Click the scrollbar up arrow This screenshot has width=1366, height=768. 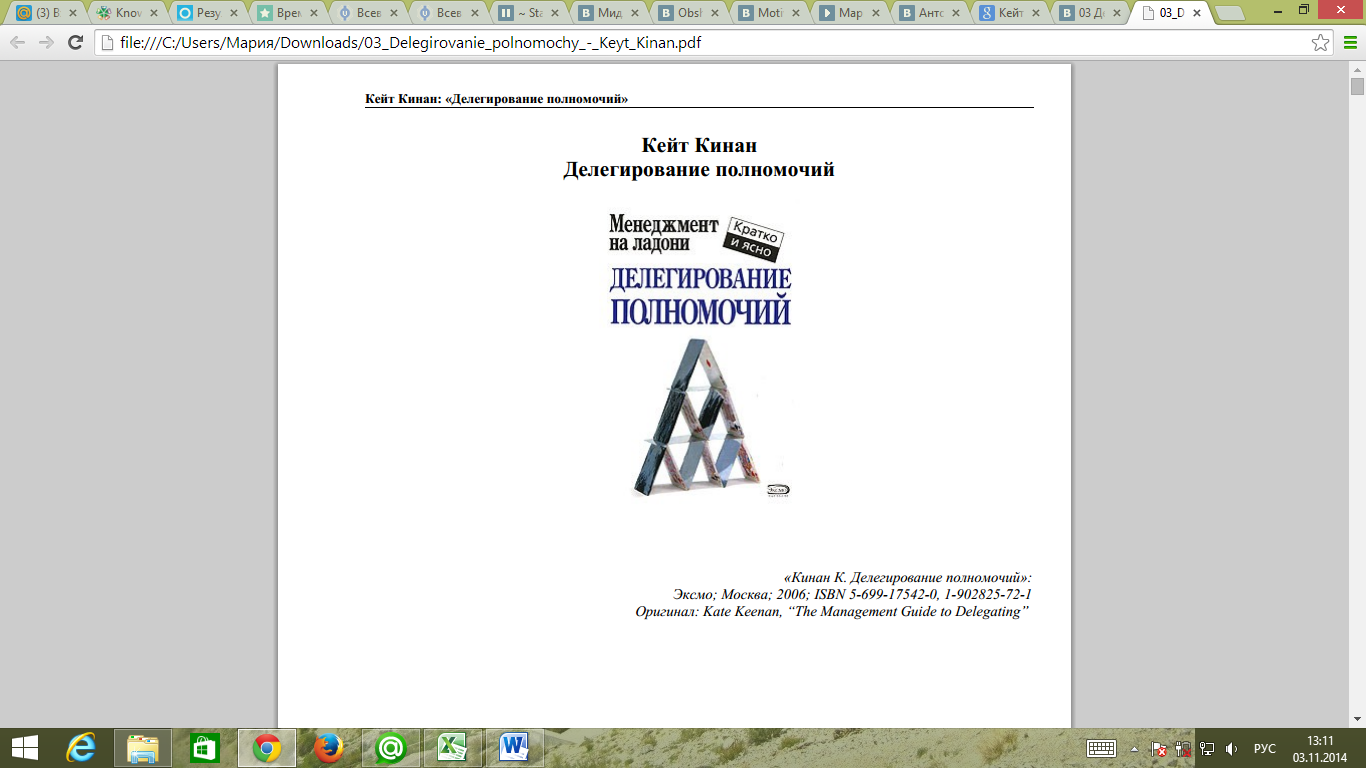coord(1357,68)
